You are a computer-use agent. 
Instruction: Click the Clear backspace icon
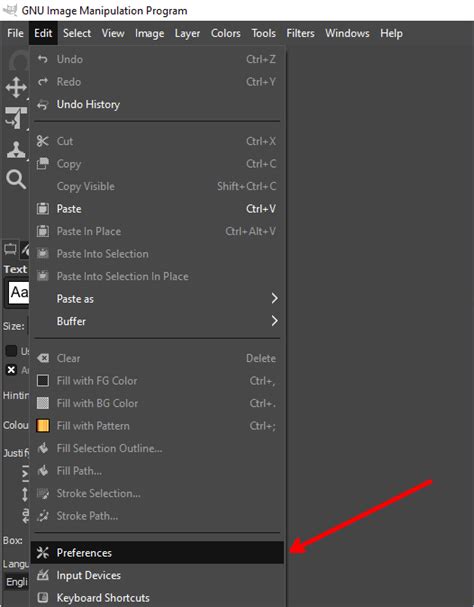(43, 358)
